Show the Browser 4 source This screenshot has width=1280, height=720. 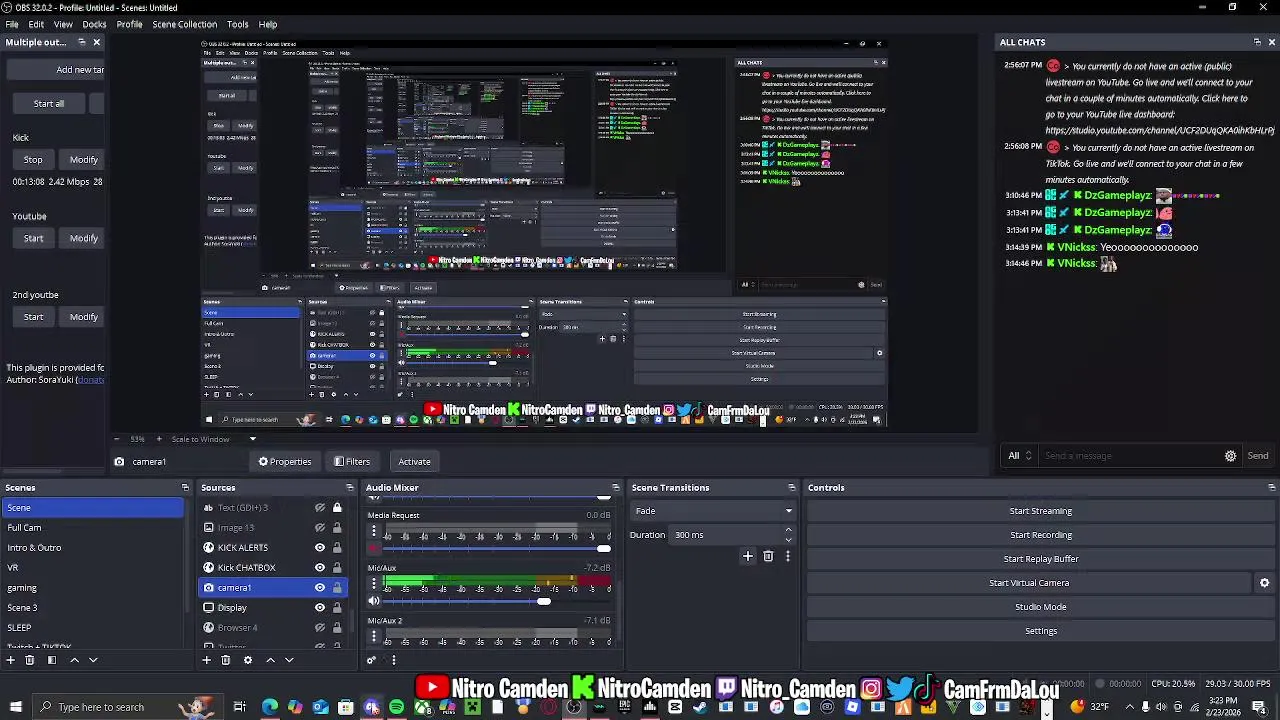320,628
